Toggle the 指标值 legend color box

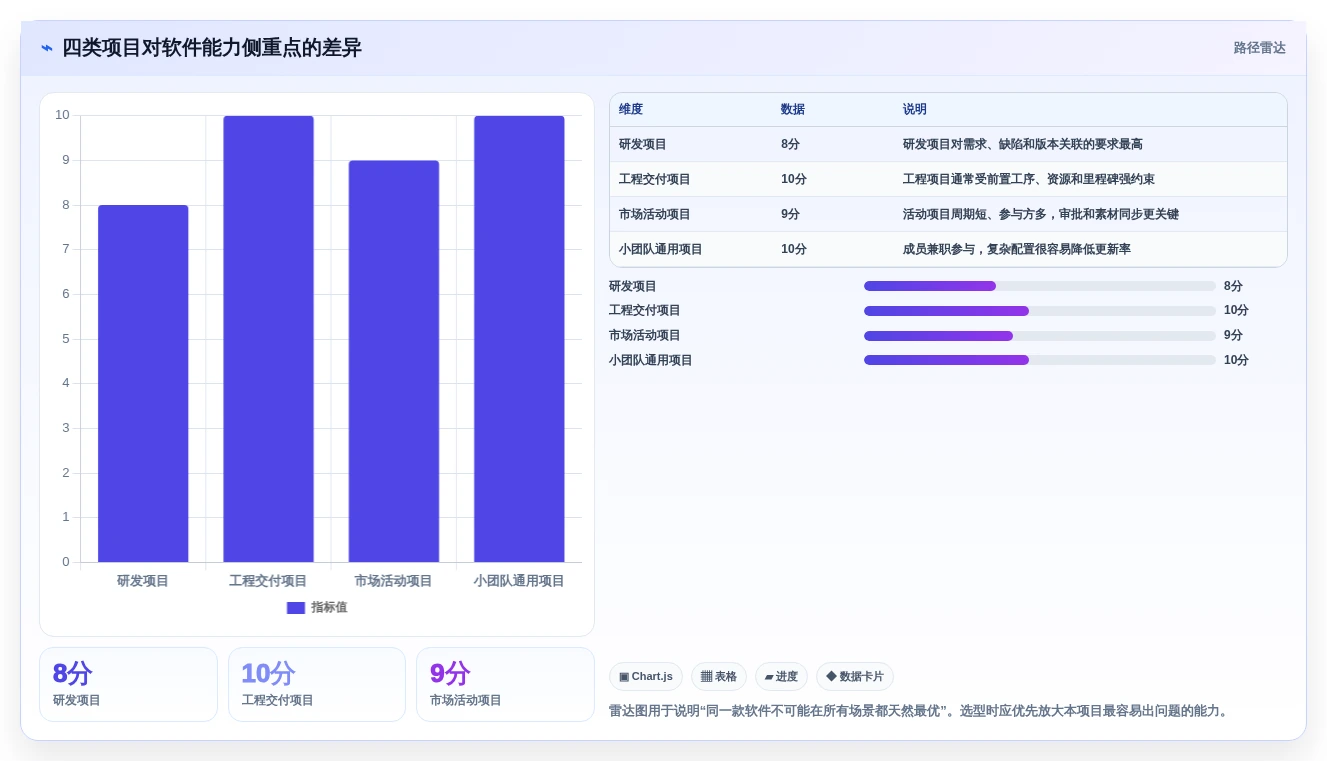click(296, 608)
